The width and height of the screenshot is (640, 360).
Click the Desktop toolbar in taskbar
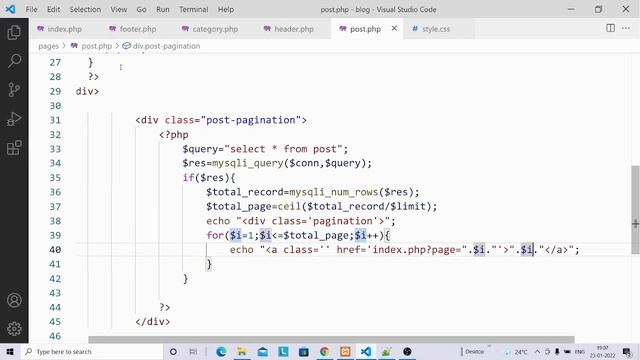coord(474,351)
